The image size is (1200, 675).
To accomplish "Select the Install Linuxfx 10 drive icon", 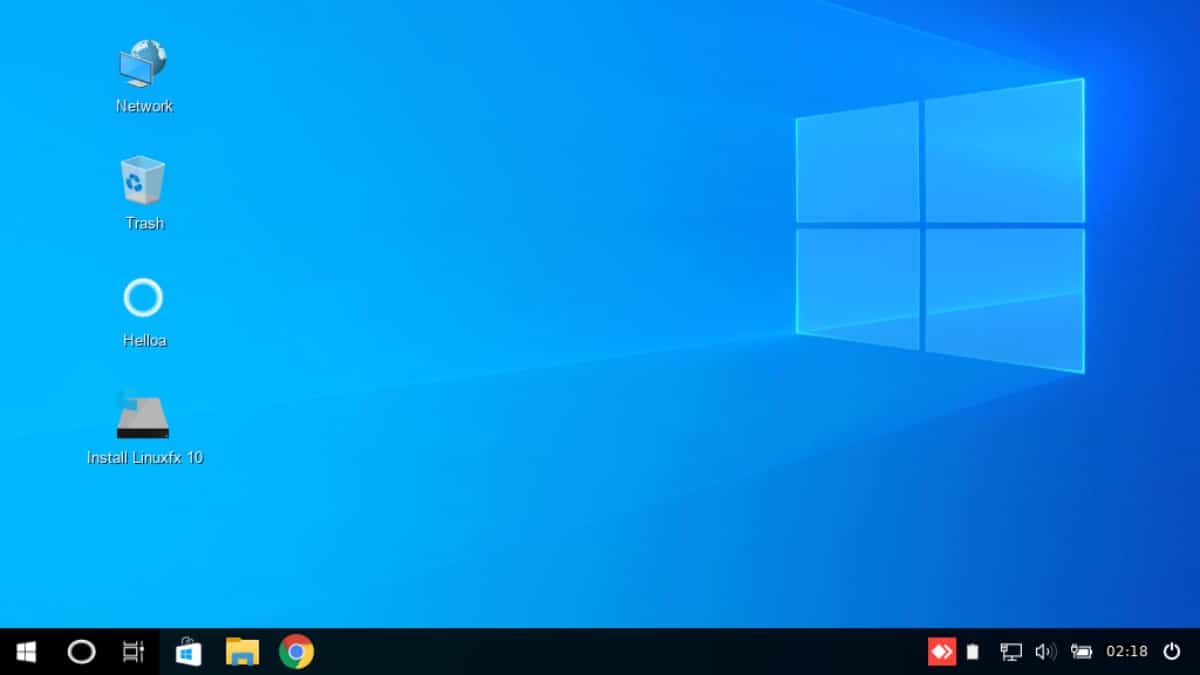I will 143,416.
